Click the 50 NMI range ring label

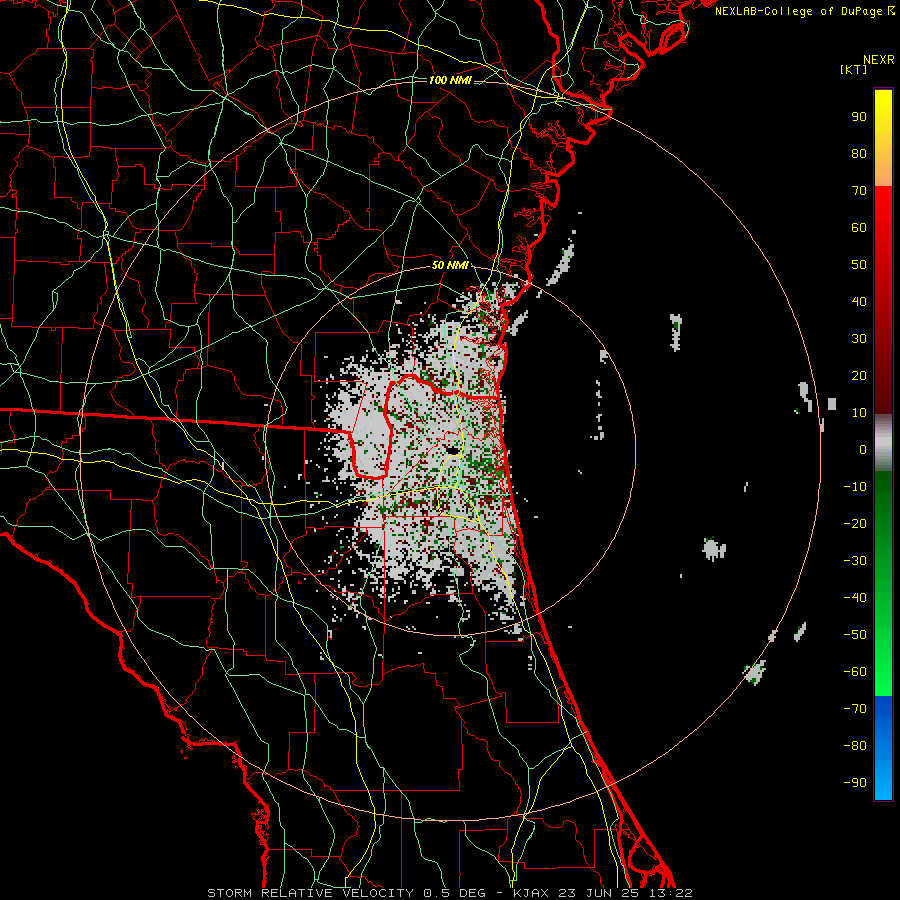449,265
